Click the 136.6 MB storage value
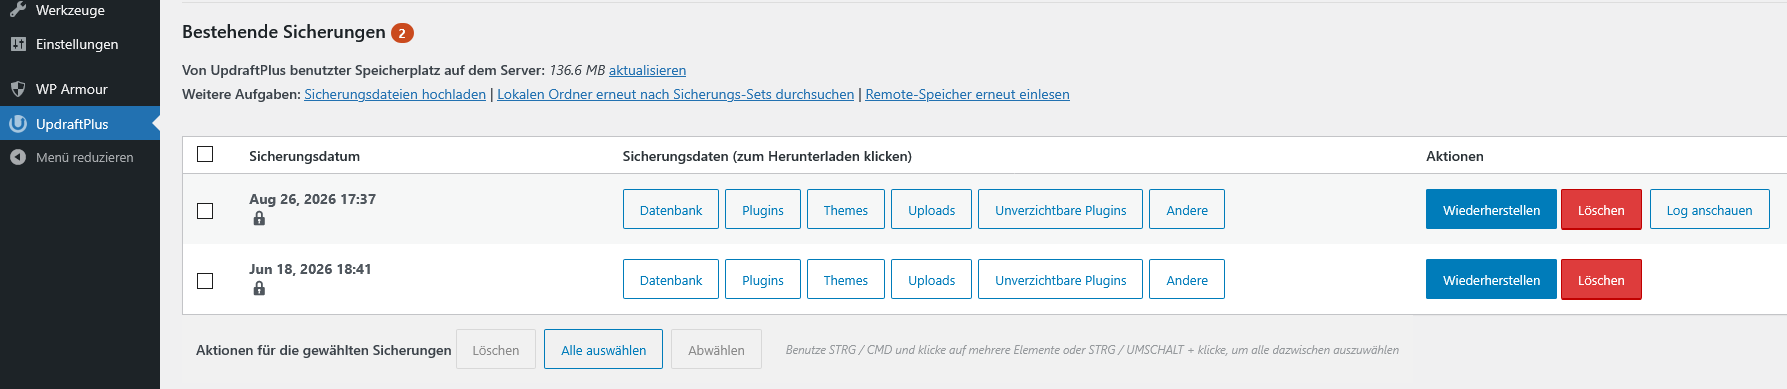 pyautogui.click(x=577, y=70)
